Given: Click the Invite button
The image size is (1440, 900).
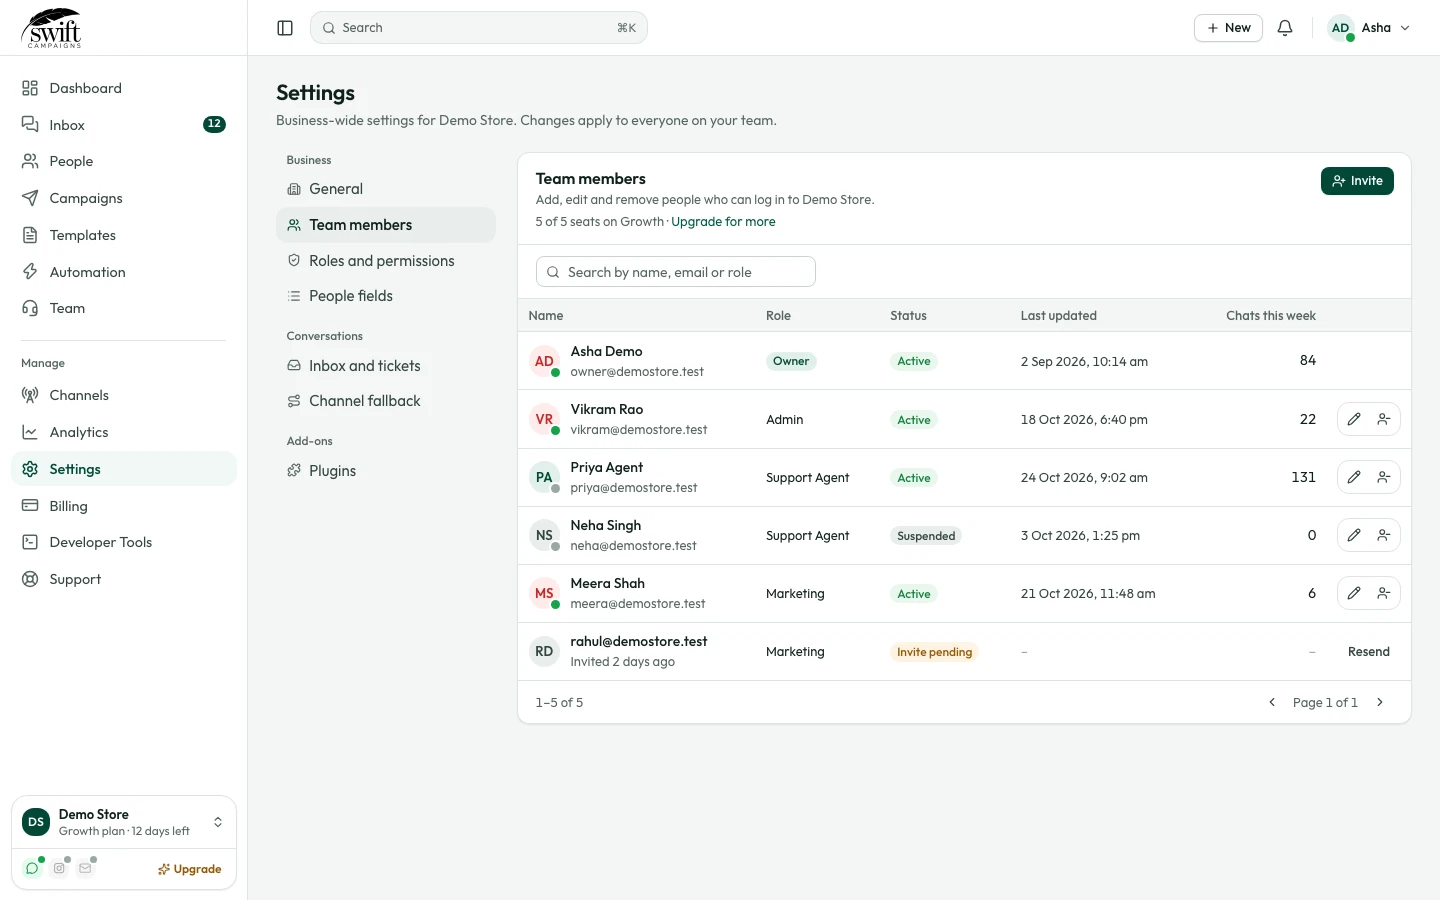Looking at the screenshot, I should (1357, 181).
